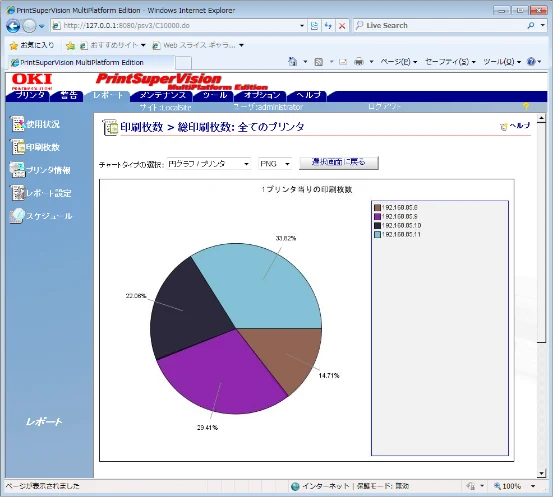Viewport: 553px width, 497px height.
Task: Click the ログアウト link
Action: point(384,107)
